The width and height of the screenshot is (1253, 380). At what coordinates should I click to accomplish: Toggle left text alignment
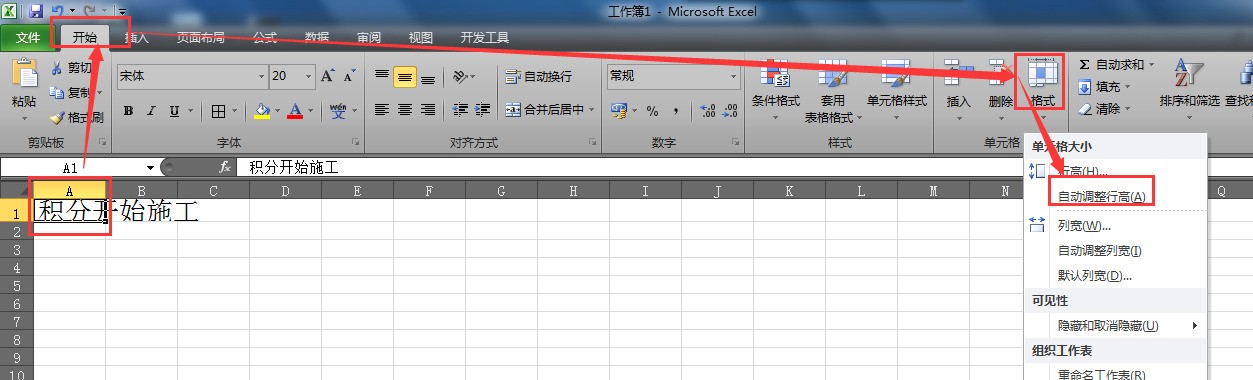click(381, 110)
